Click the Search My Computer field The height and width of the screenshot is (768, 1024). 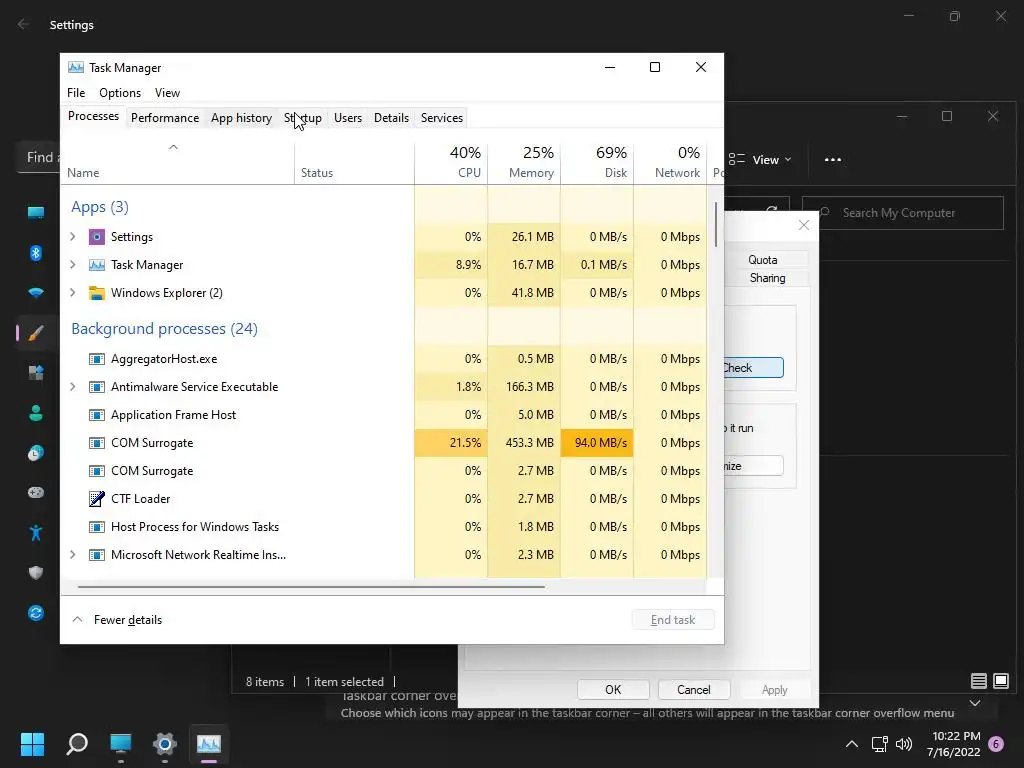(903, 213)
